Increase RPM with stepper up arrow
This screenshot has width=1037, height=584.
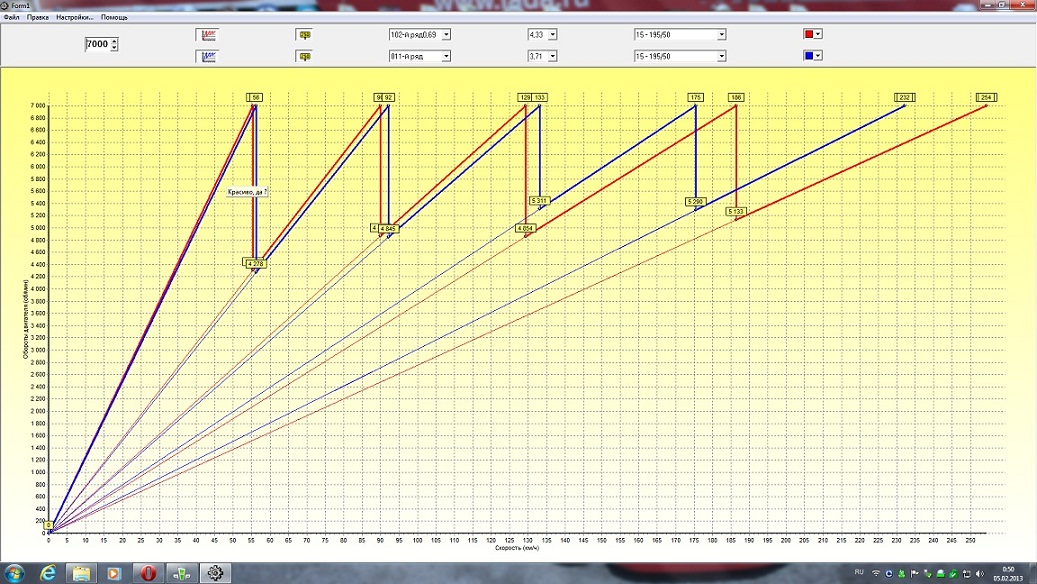pyautogui.click(x=114, y=41)
